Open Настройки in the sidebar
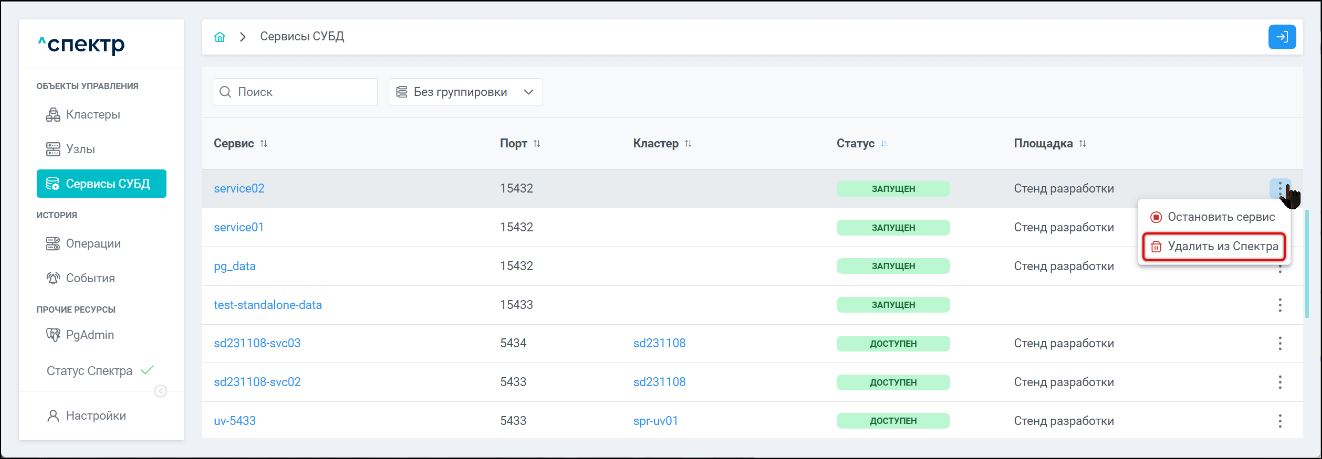This screenshot has height=459, width=1322. tap(95, 416)
